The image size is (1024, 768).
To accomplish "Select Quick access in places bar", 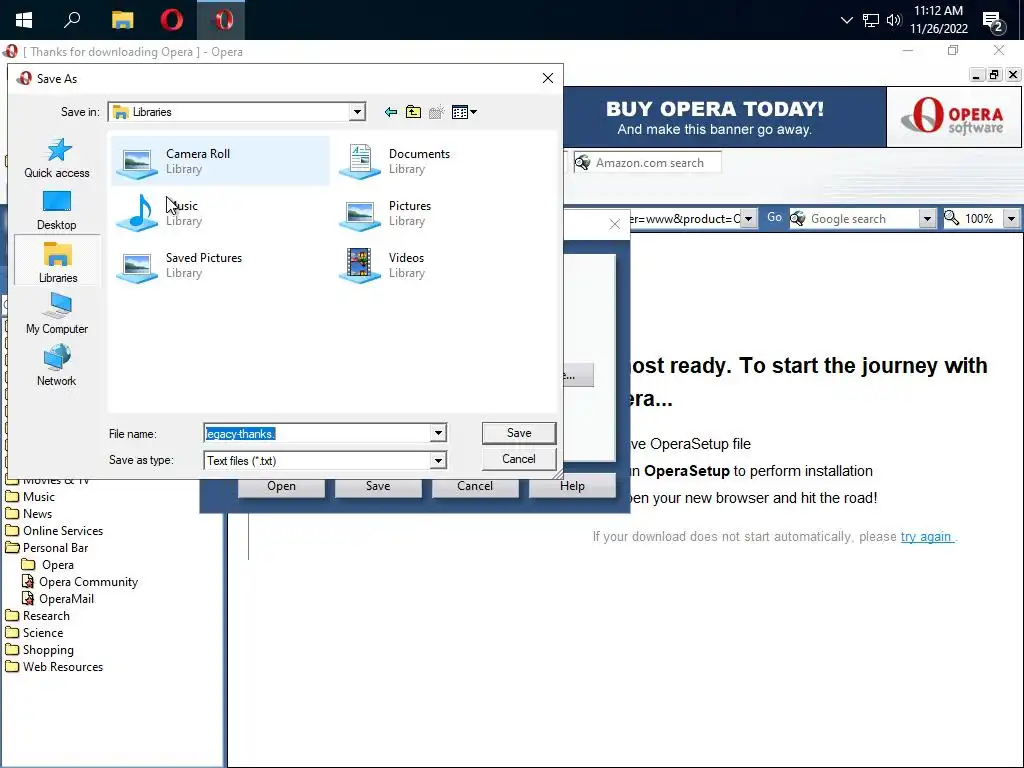I will point(57,158).
